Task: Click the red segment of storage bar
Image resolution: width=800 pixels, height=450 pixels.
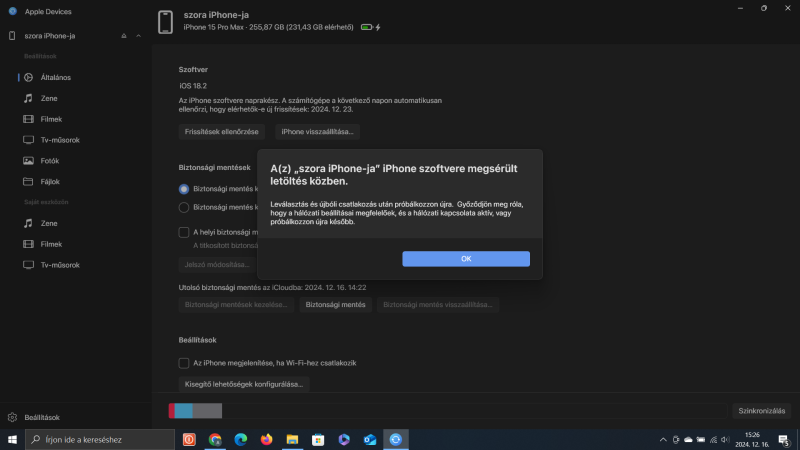Action: coord(172,411)
